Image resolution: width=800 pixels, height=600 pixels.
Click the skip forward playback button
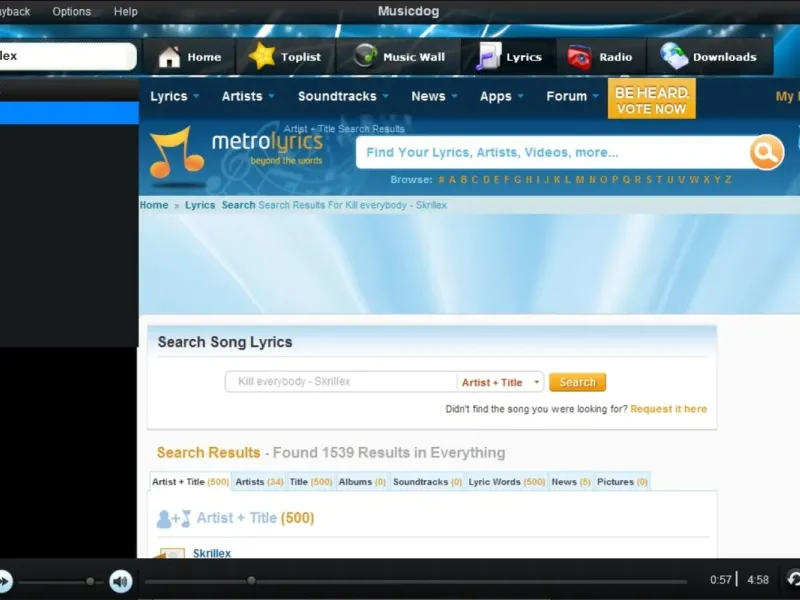[4, 581]
